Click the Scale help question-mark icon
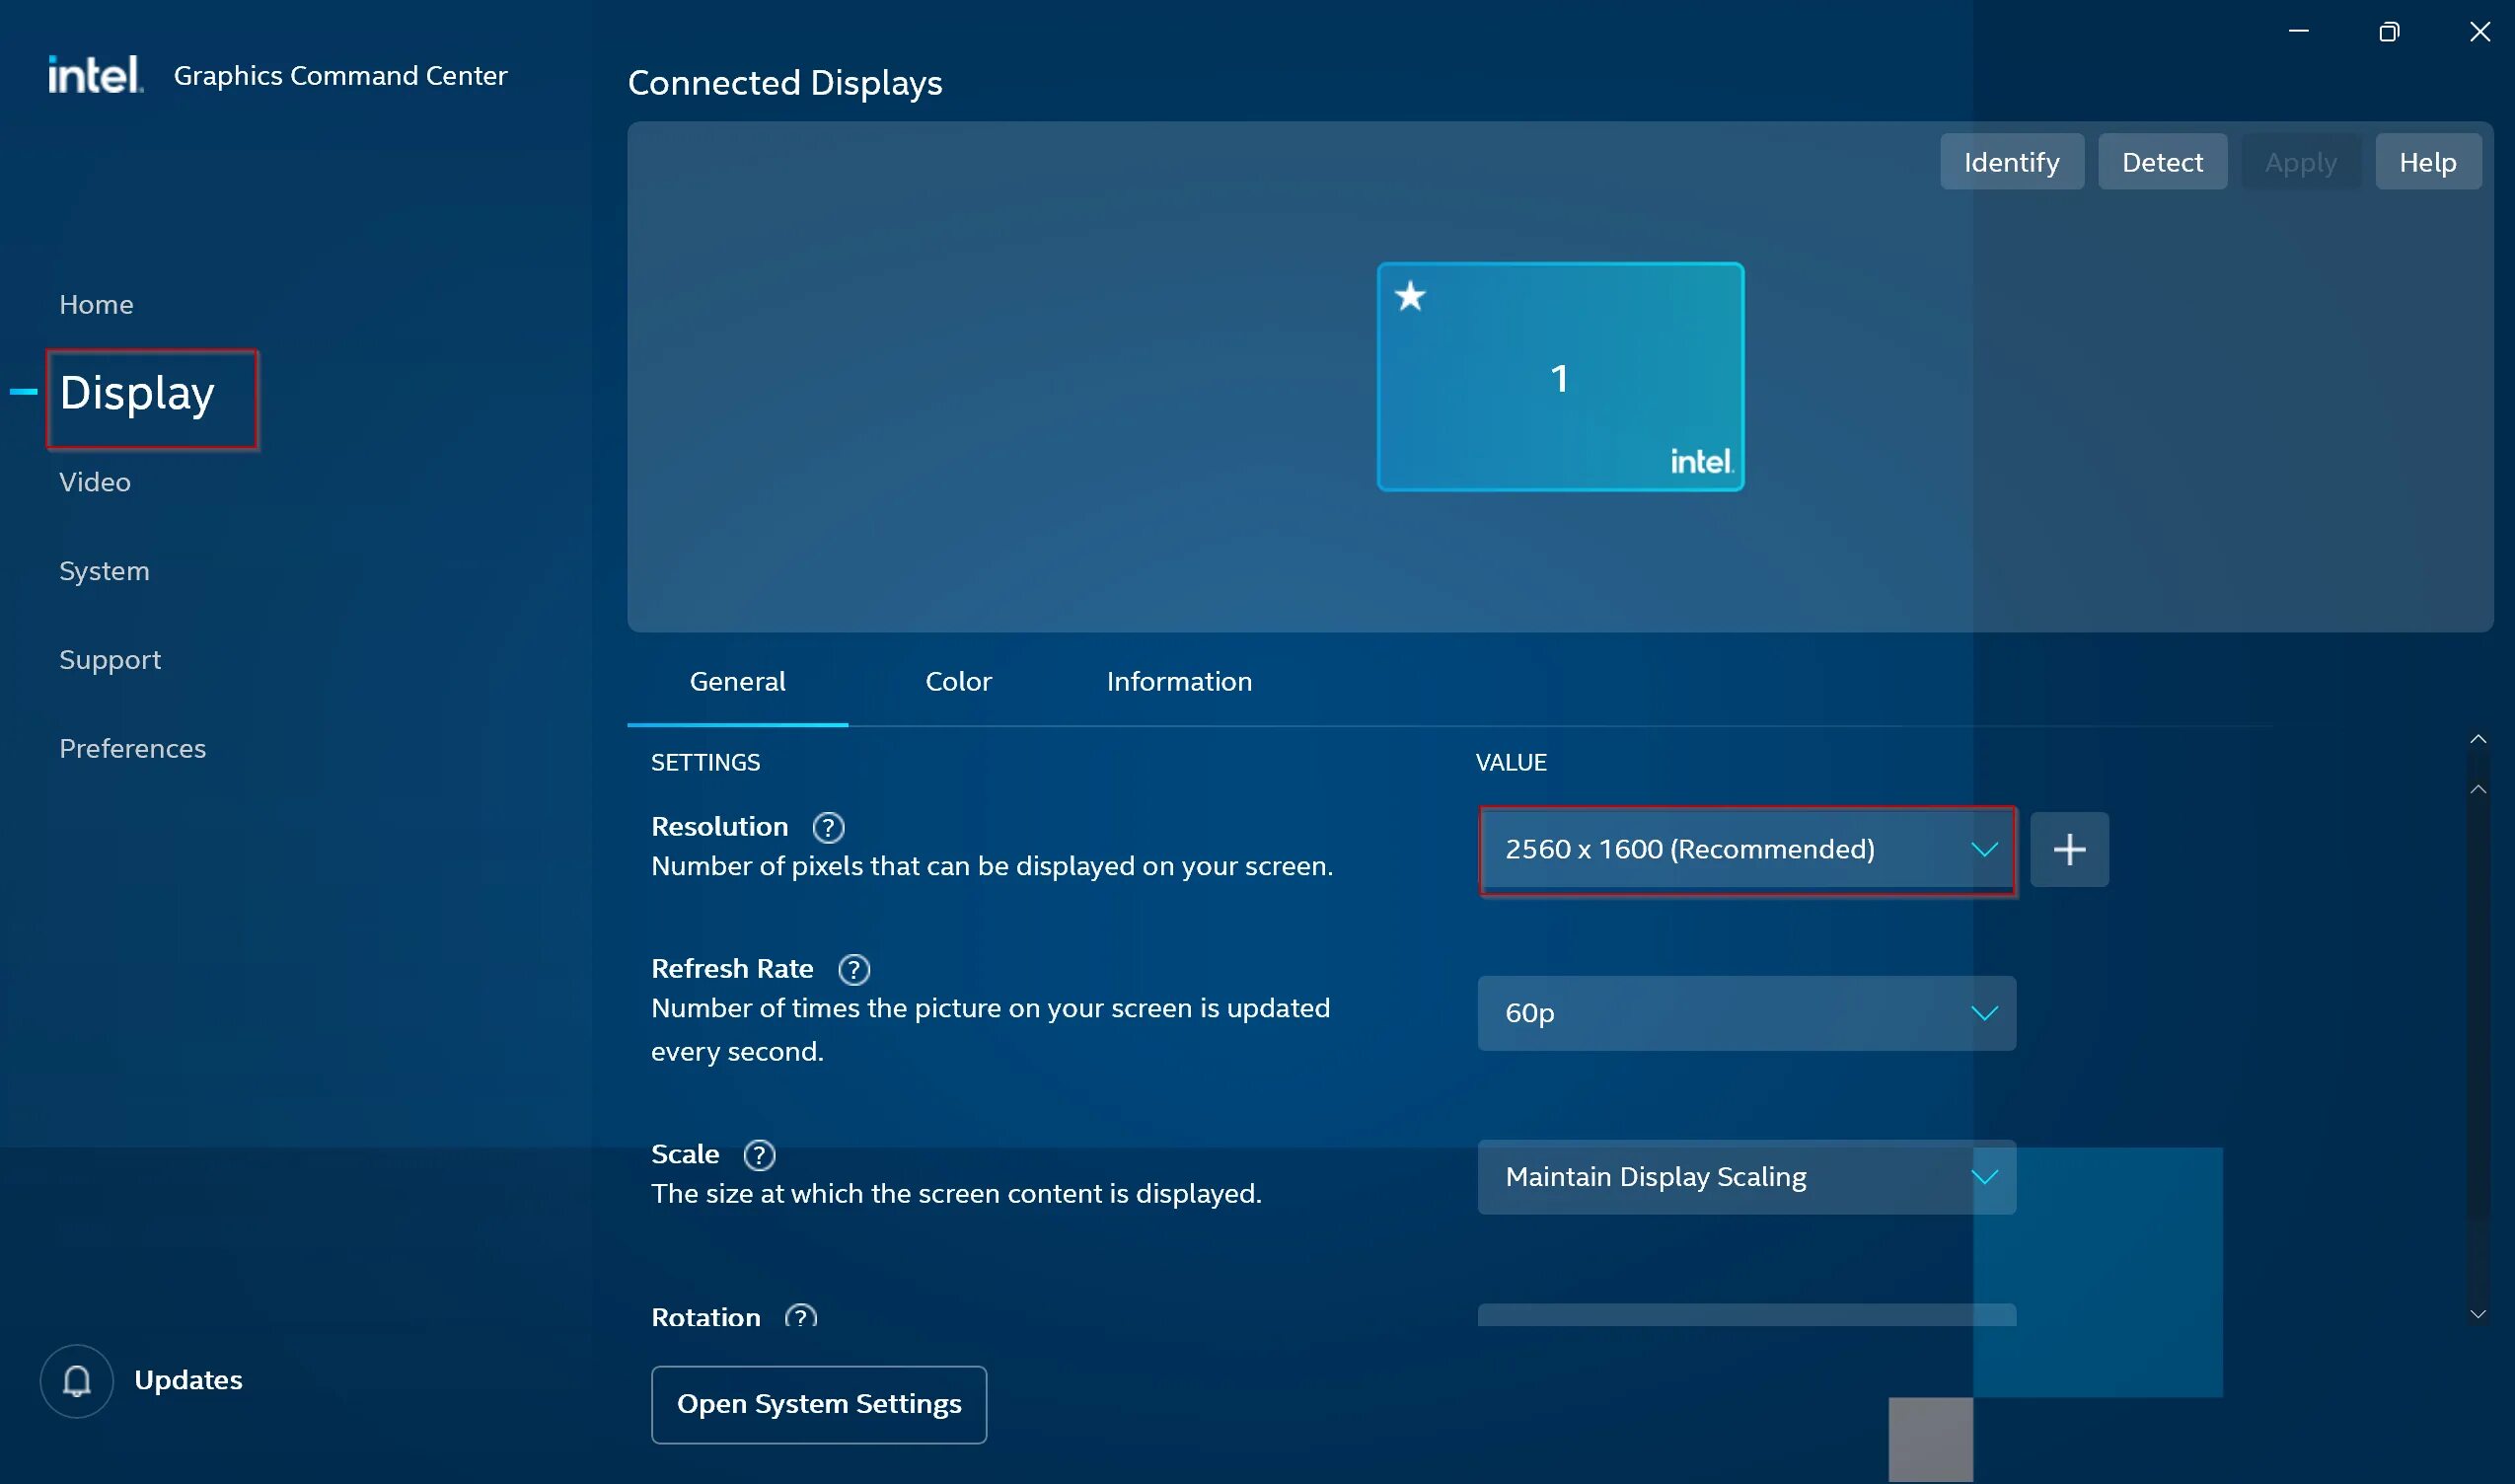2515x1484 pixels. point(759,1155)
